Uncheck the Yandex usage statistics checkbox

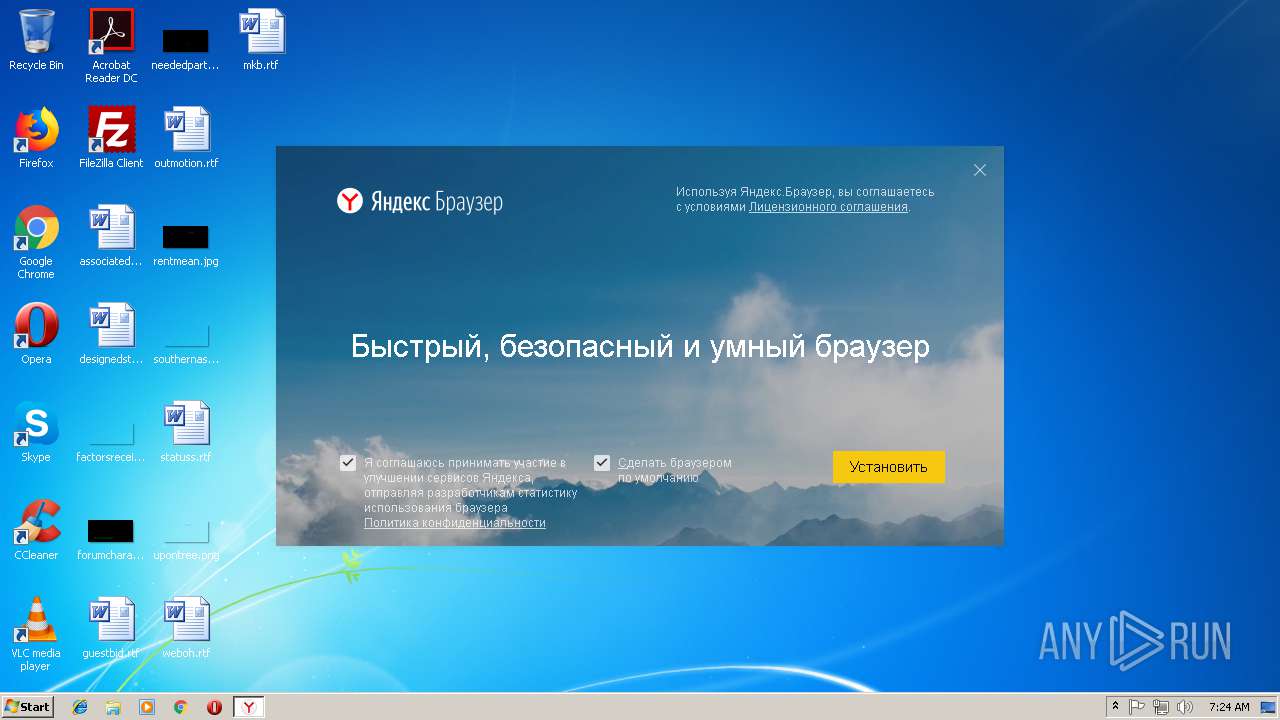coord(348,463)
